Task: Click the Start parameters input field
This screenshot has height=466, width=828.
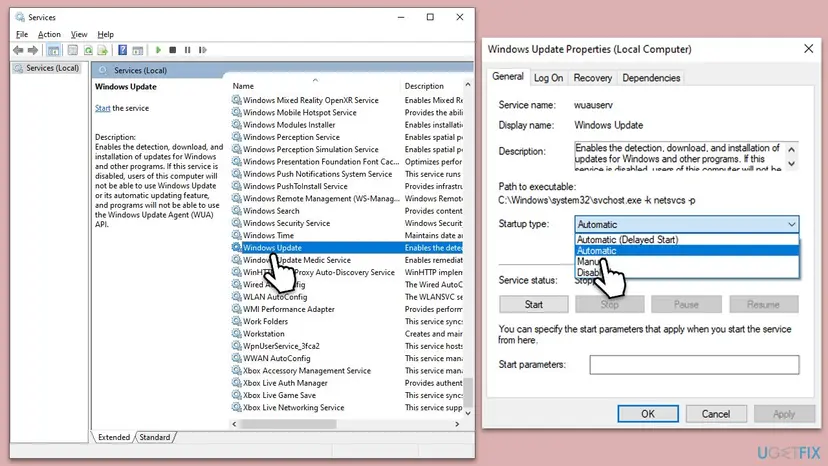Action: coord(694,365)
